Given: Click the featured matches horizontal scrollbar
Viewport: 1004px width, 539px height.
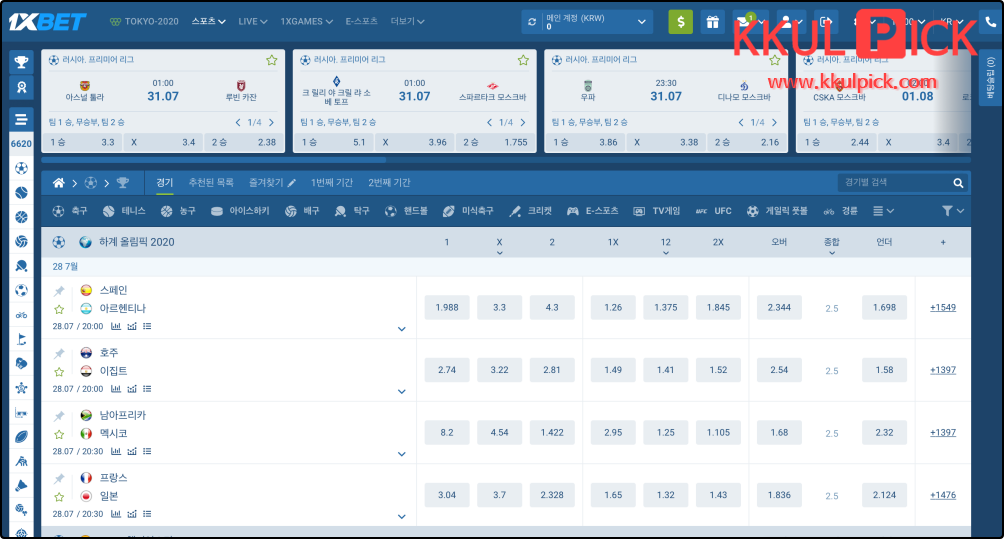Looking at the screenshot, I should pyautogui.click(x=214, y=160).
